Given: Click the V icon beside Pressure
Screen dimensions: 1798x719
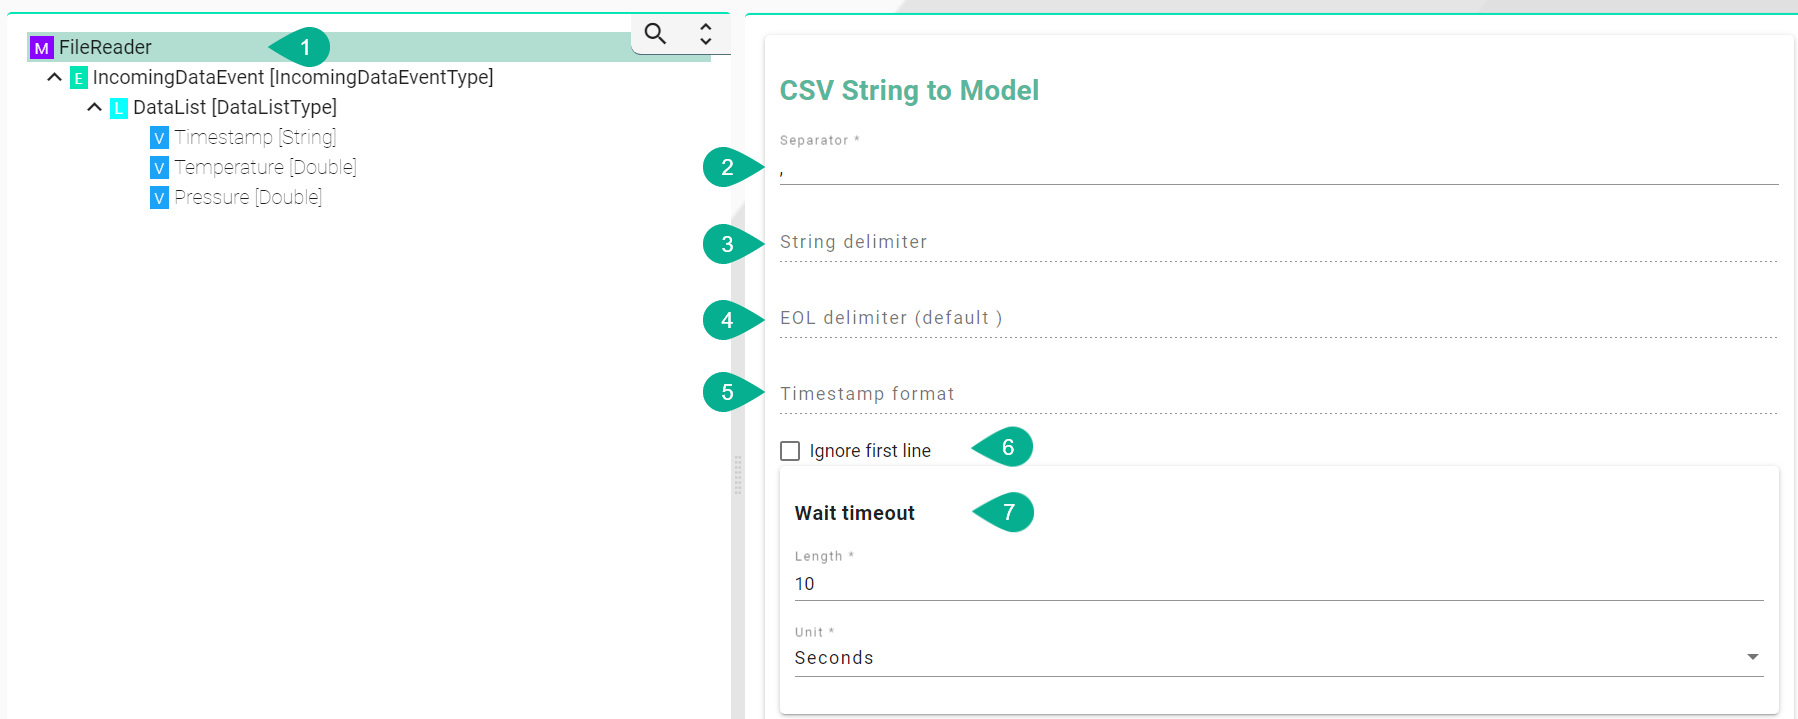Looking at the screenshot, I should point(159,198).
